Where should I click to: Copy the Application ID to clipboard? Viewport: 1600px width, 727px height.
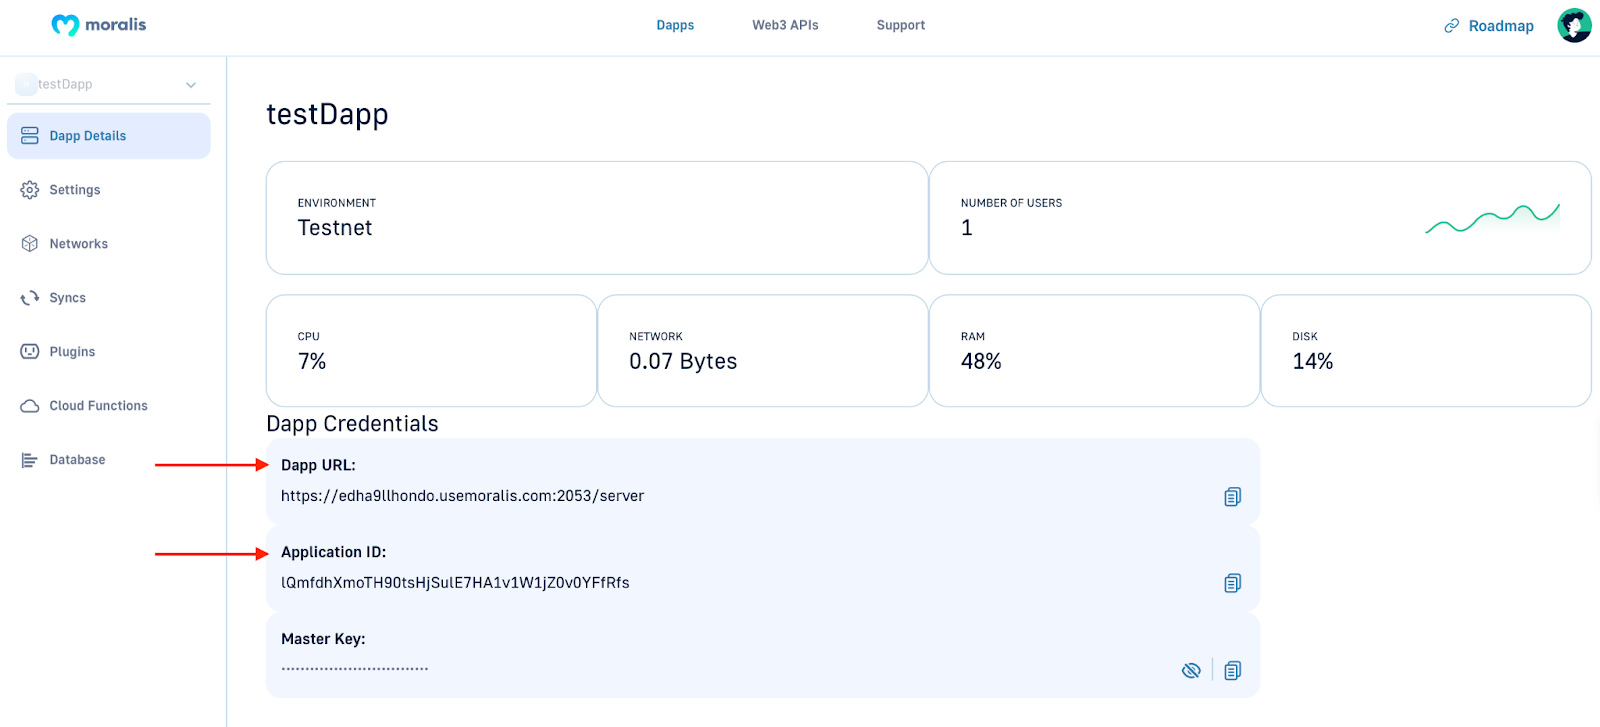coord(1233,583)
